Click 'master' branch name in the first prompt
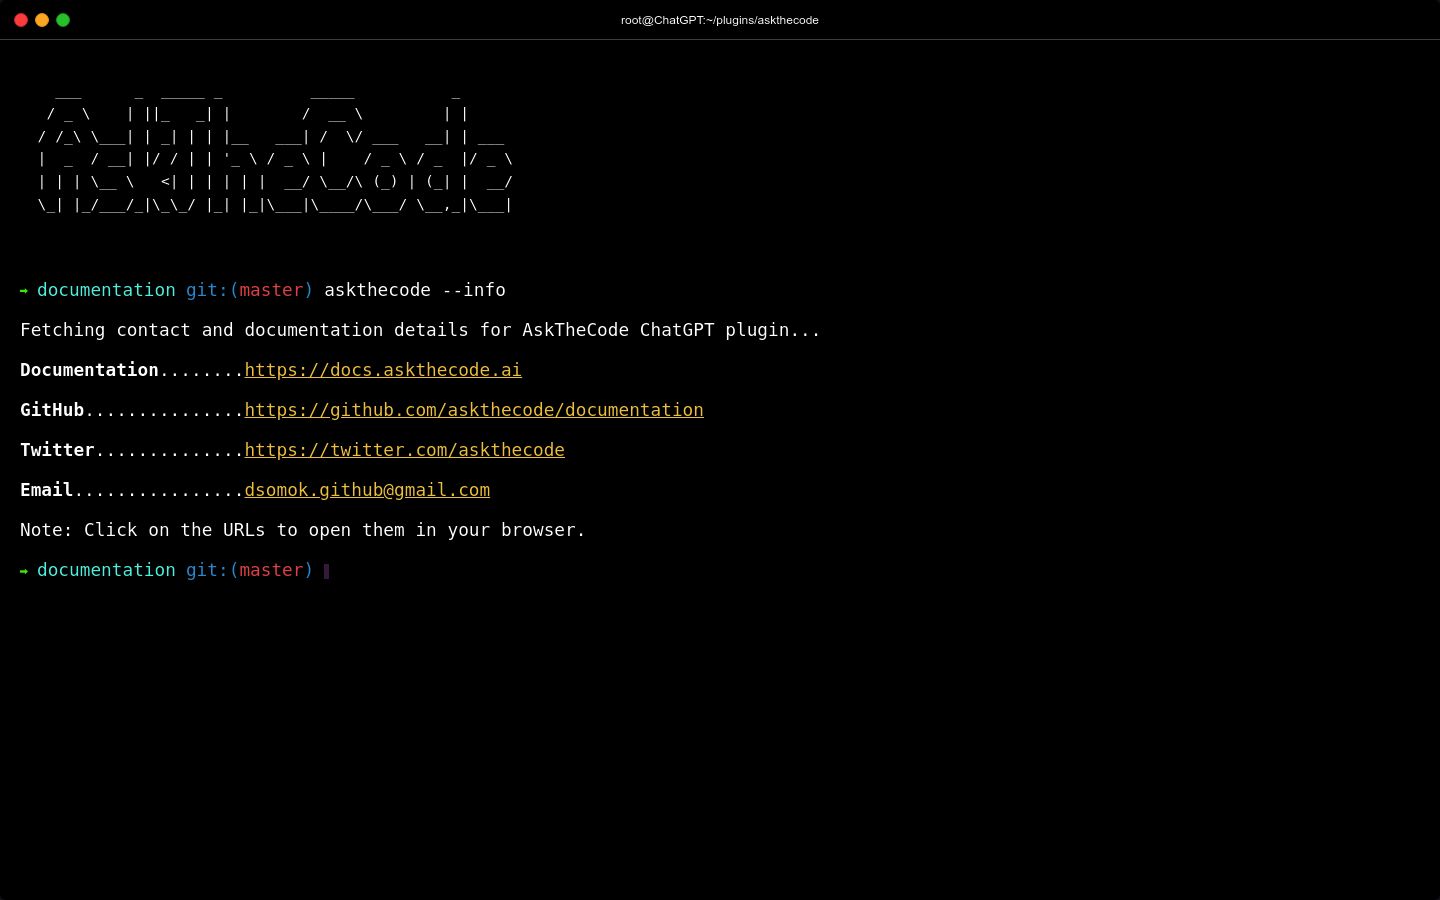1440x900 pixels. (271, 290)
